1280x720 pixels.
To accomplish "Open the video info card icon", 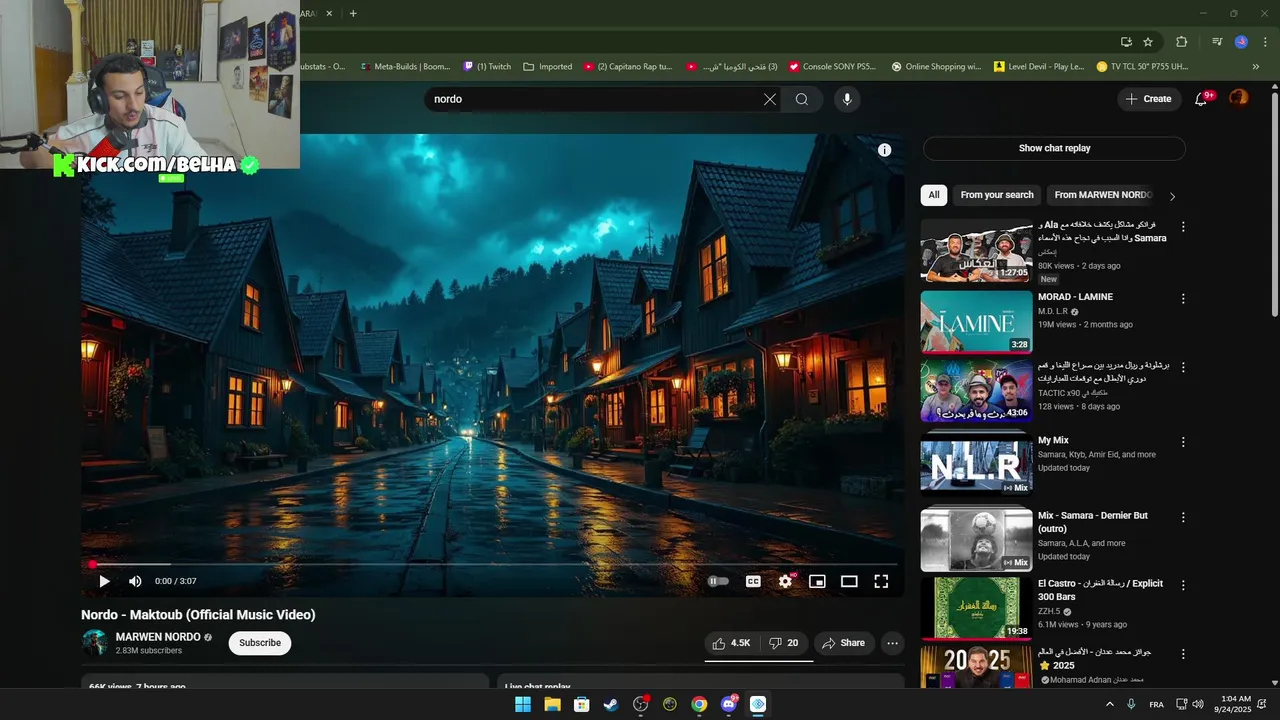I will [884, 150].
